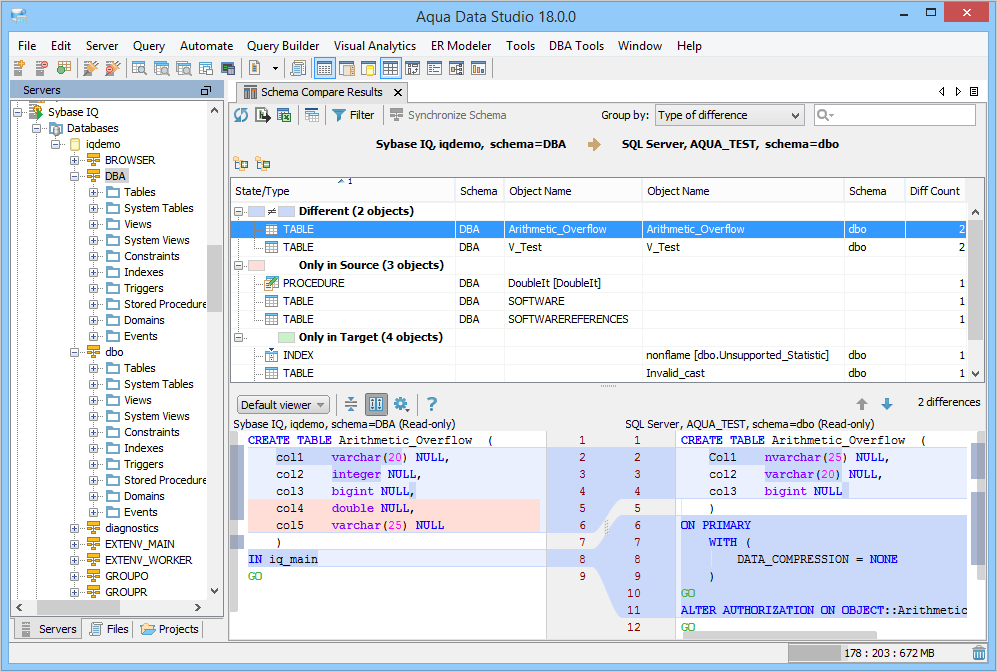Viewport: 997px width, 672px height.
Task: Click the diff viewer help question mark
Action: (432, 404)
